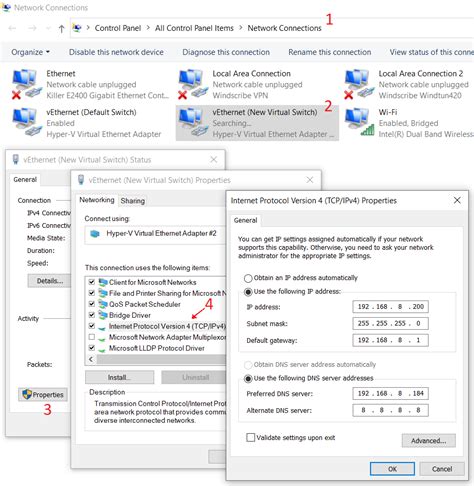Toggle Microsoft LLDP Protocol Driver checkbox
This screenshot has height=486, width=474.
(x=92, y=348)
